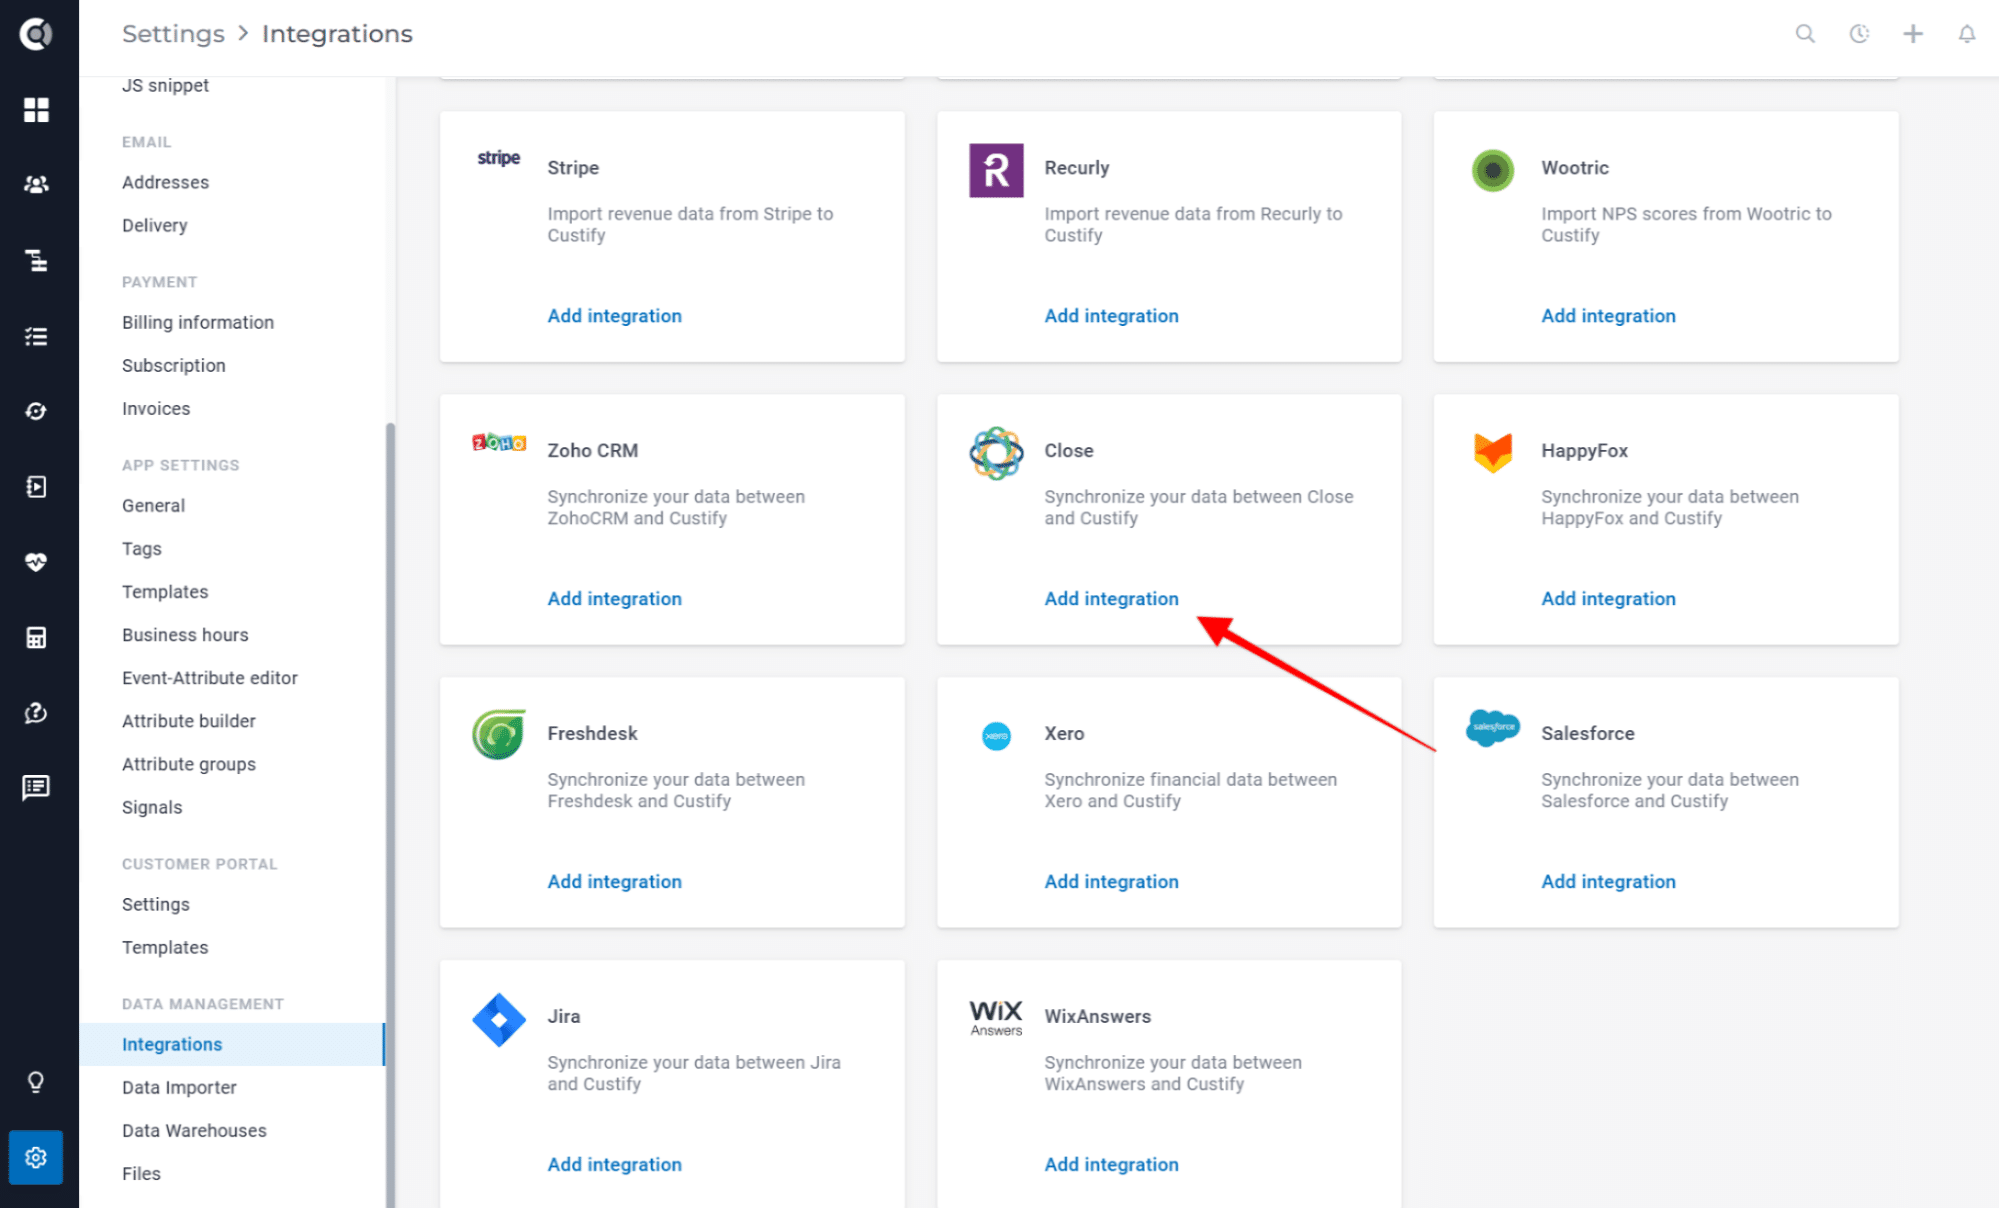The height and width of the screenshot is (1209, 1999).
Task: Add the Salesforce integration
Action: click(x=1608, y=882)
